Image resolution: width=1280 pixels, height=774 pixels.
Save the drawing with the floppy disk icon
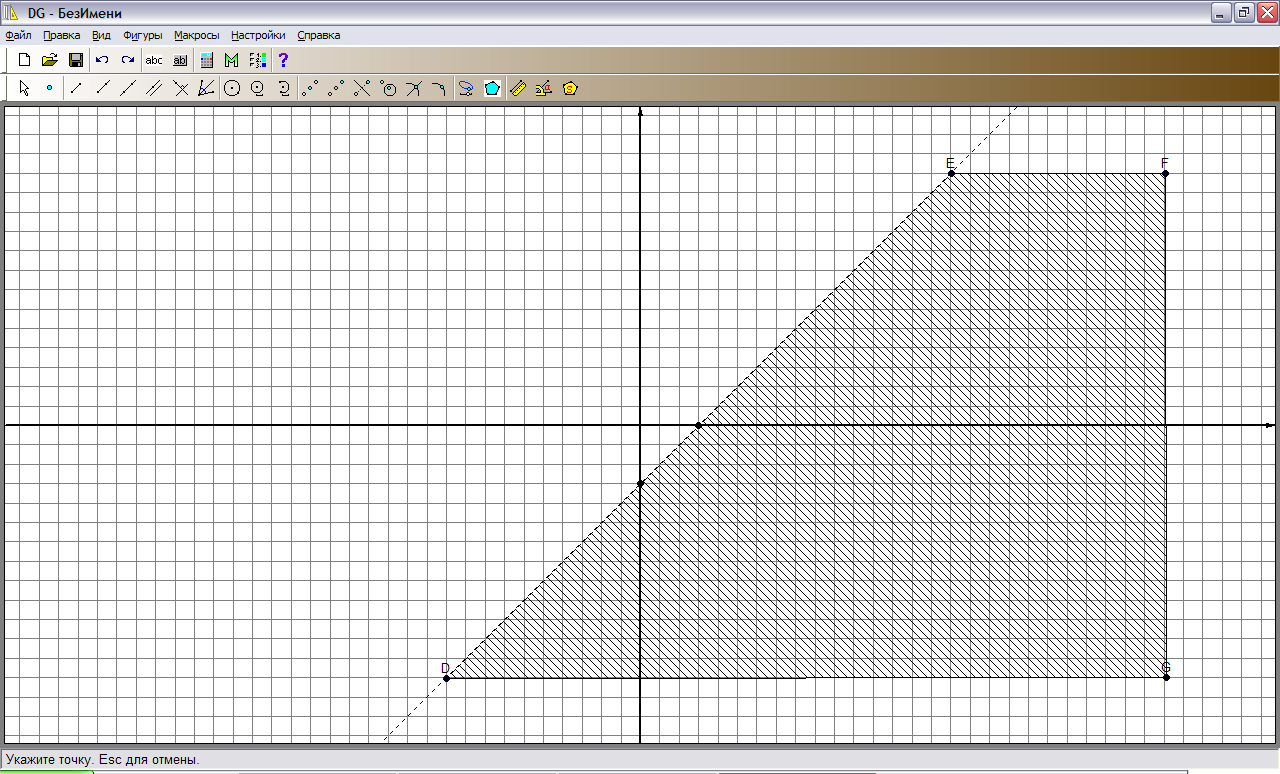point(76,60)
